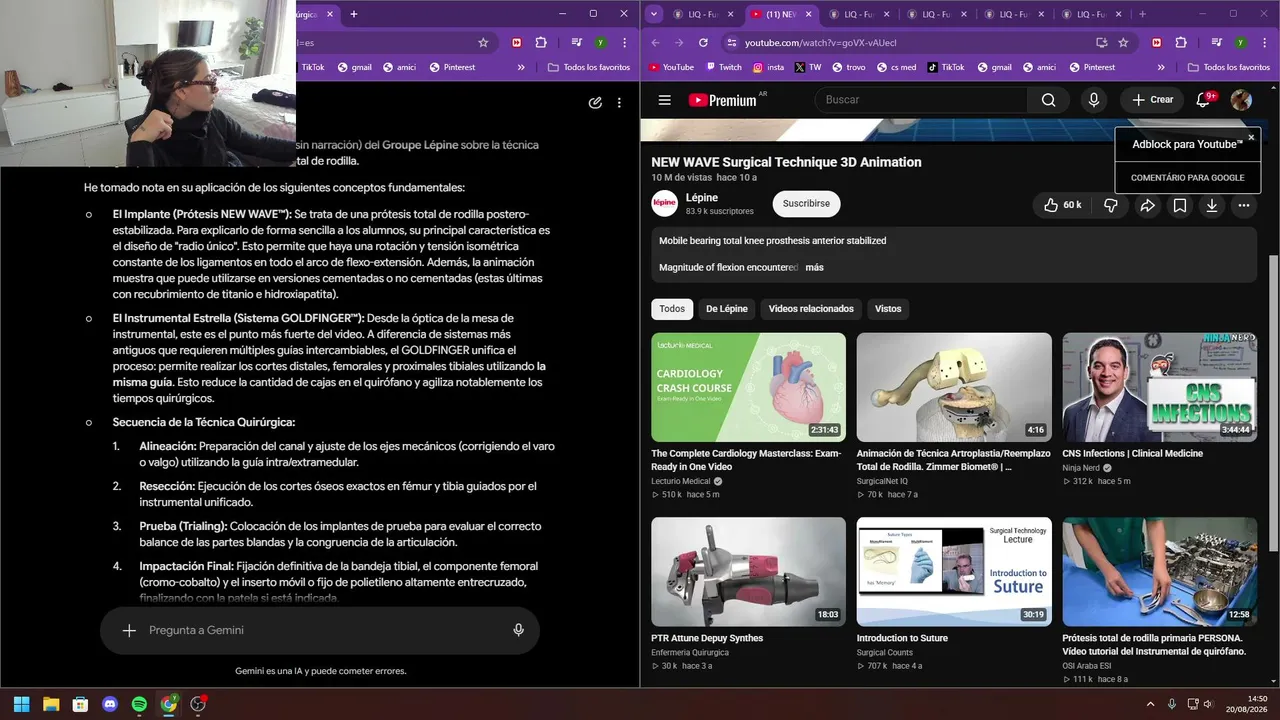Open the YouTube account avatar menu
Screen dimensions: 1280x720
[x=1241, y=100]
